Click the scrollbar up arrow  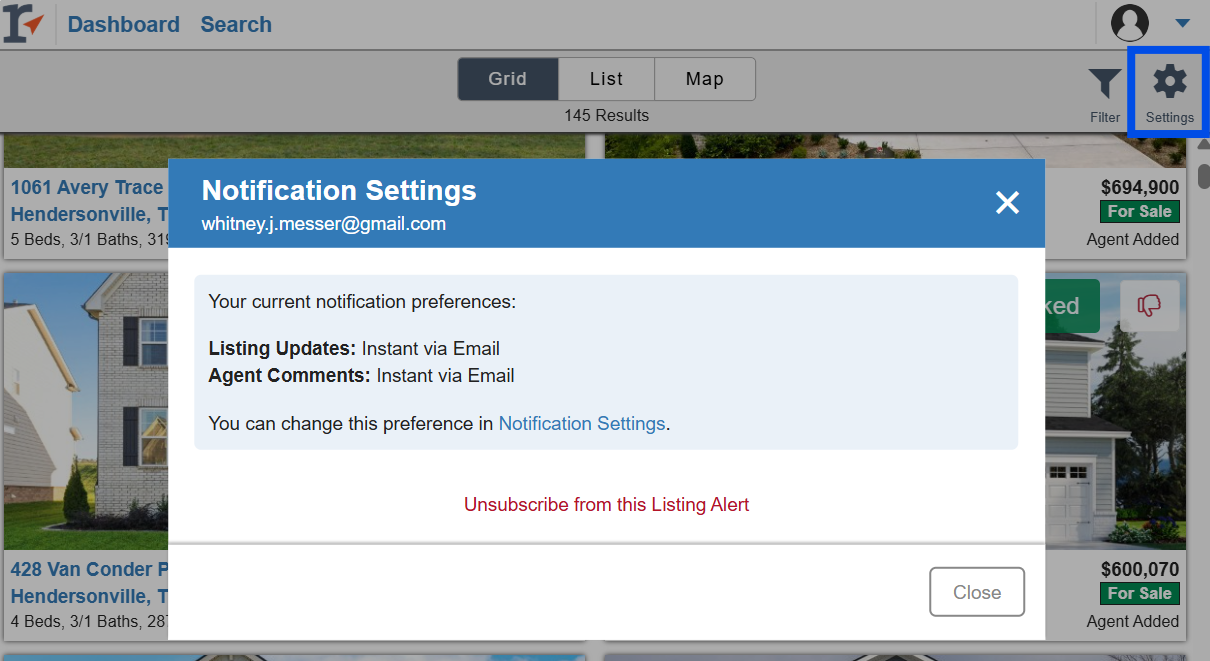[1203, 144]
